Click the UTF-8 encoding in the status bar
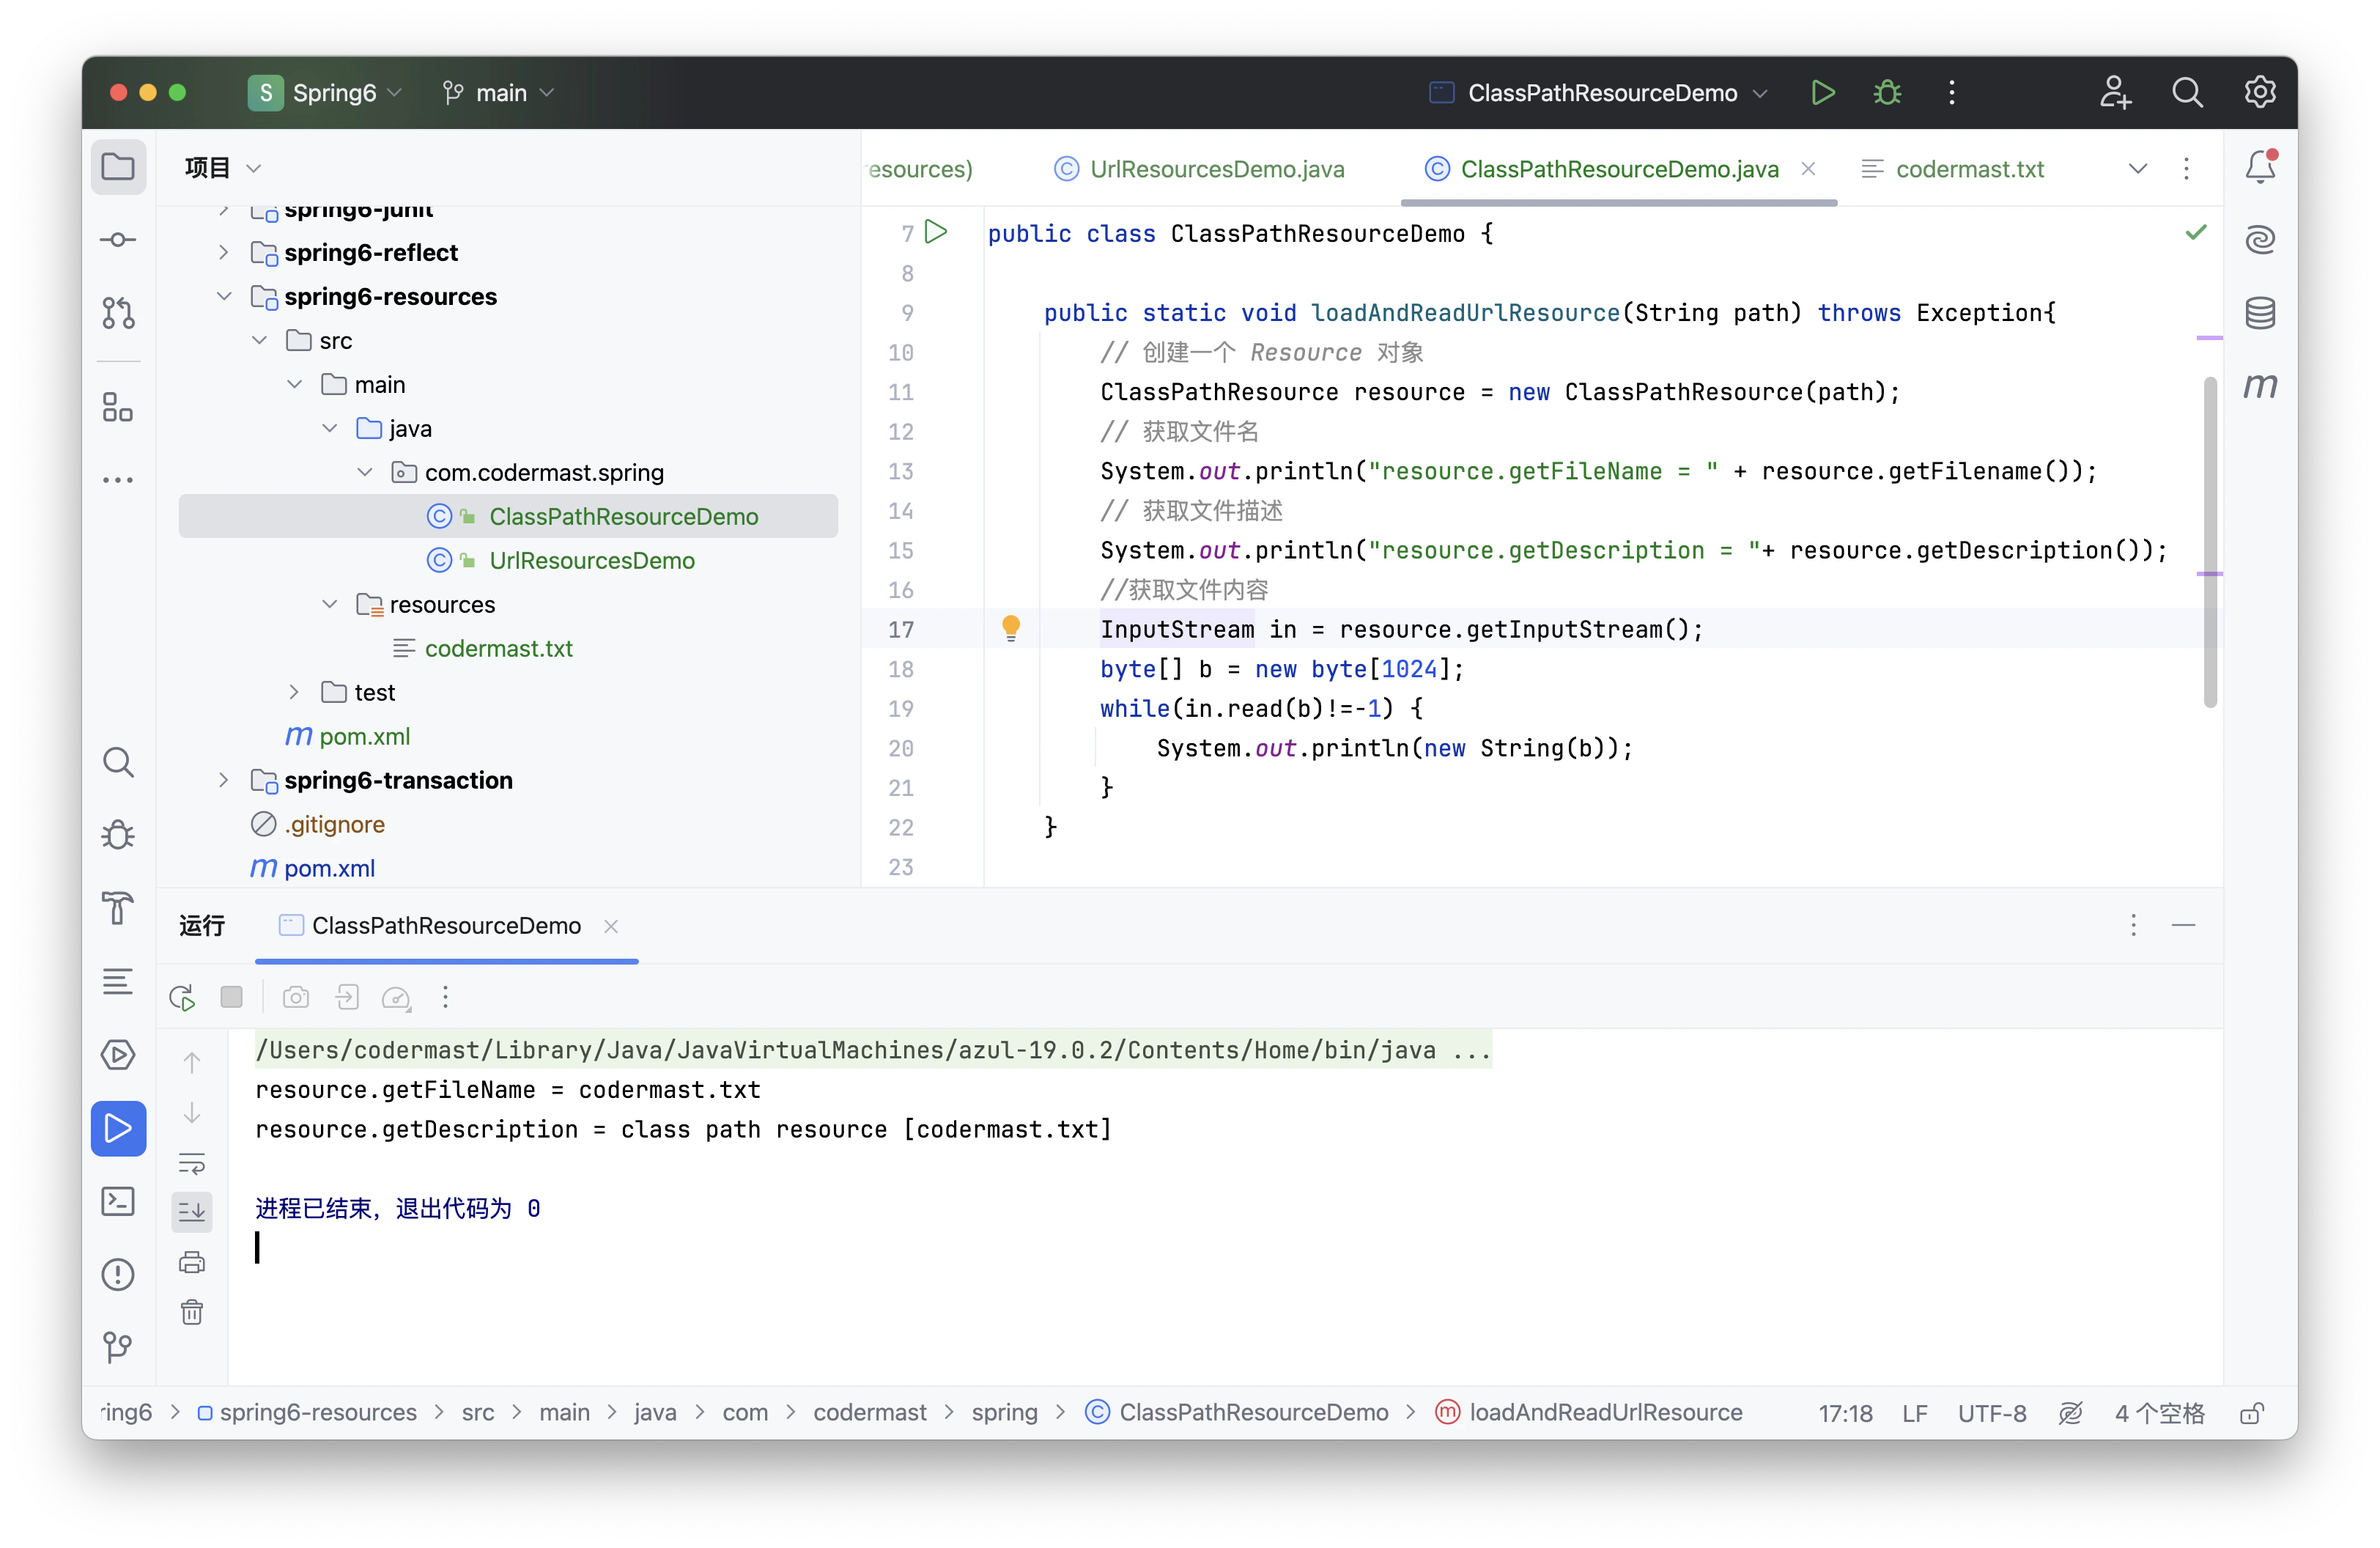The height and width of the screenshot is (1548, 2380). point(1991,1413)
